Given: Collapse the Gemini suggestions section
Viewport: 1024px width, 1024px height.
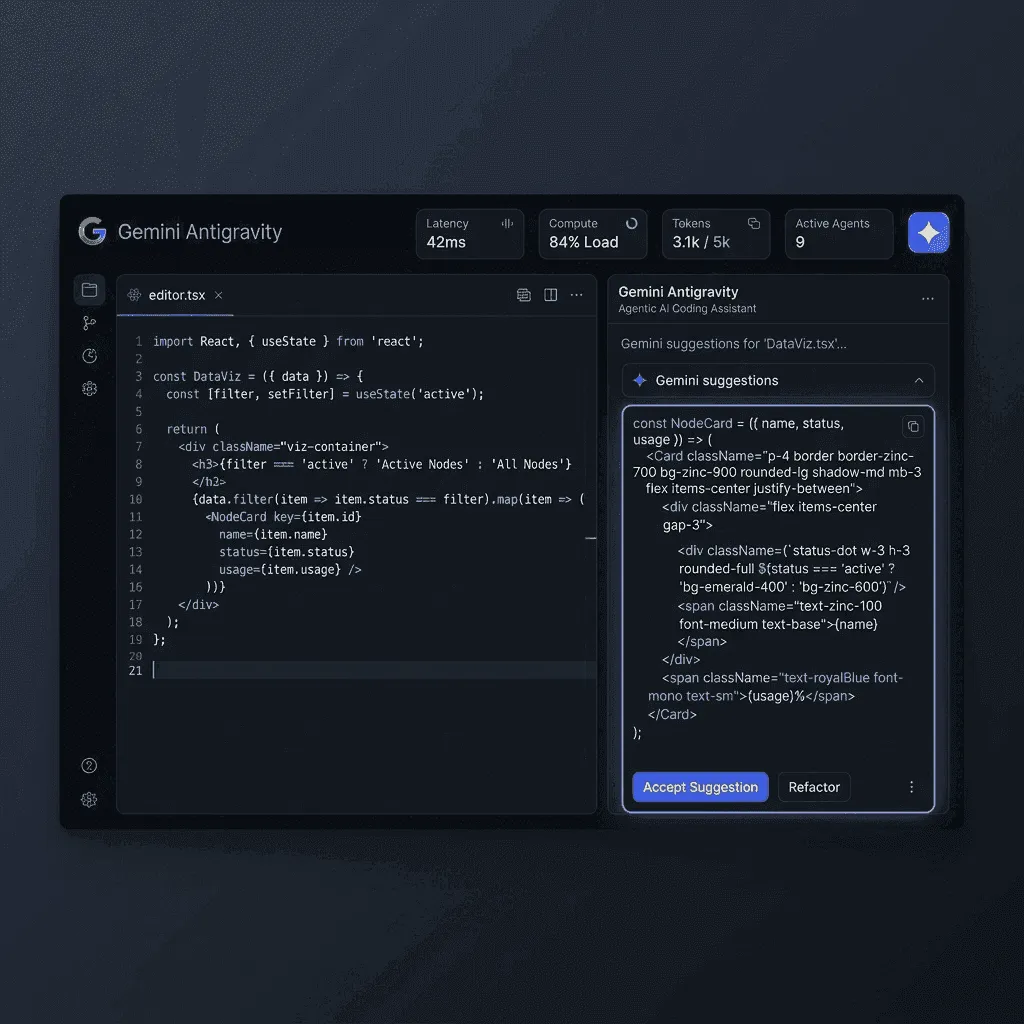Looking at the screenshot, I should (x=919, y=380).
